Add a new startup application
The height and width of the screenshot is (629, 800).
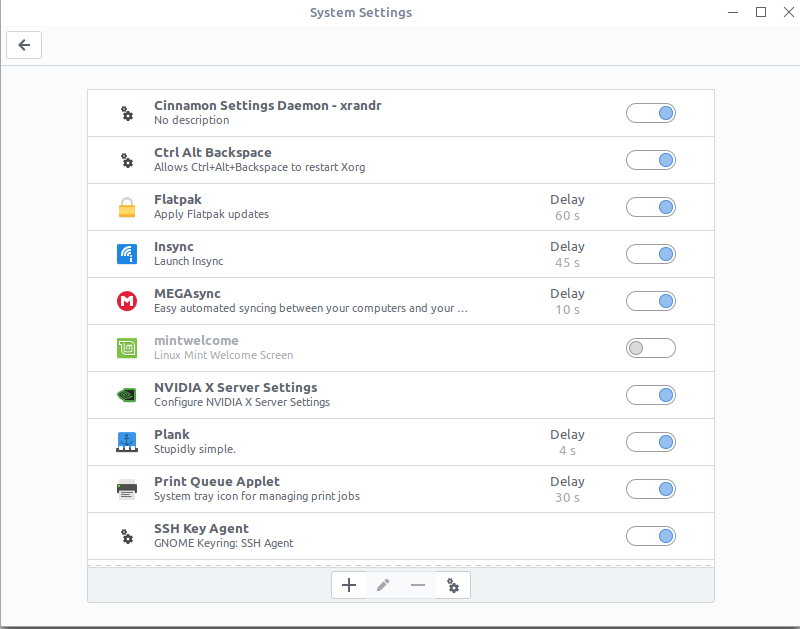349,585
